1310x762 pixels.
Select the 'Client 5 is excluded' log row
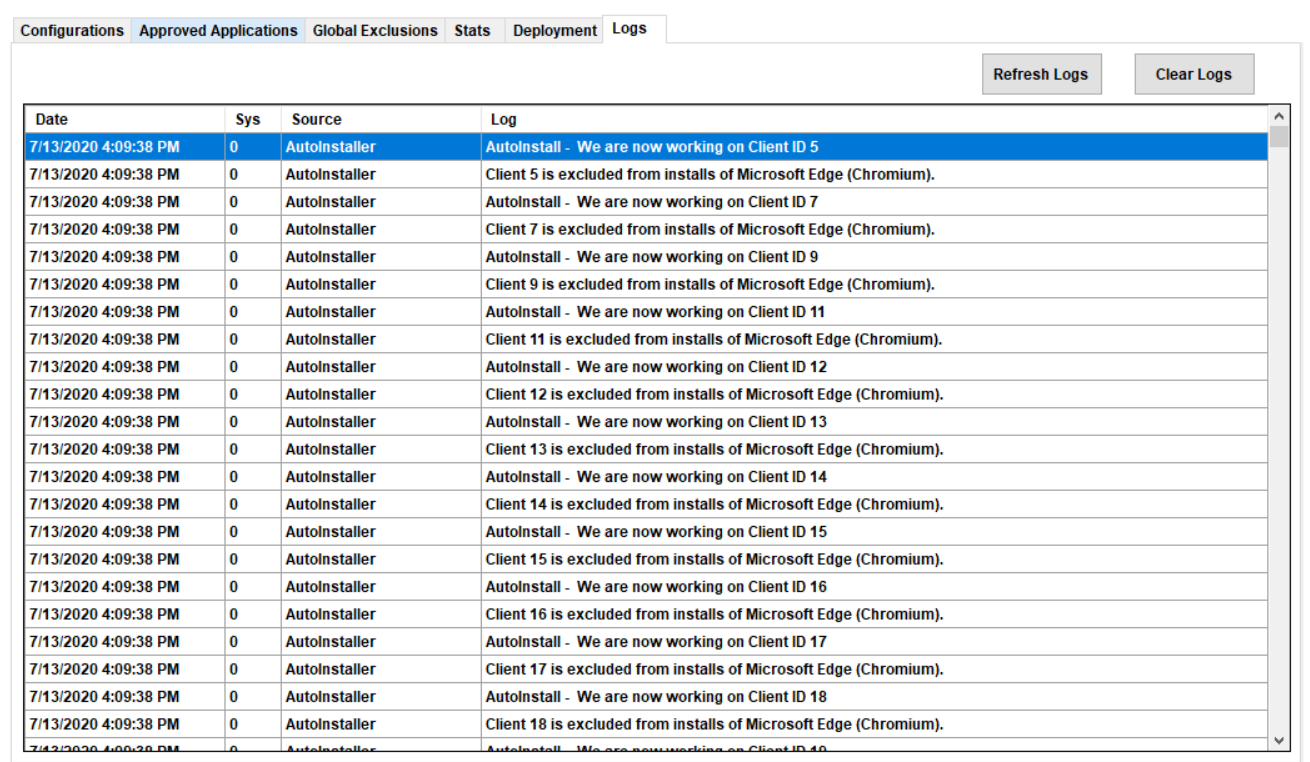(709, 174)
